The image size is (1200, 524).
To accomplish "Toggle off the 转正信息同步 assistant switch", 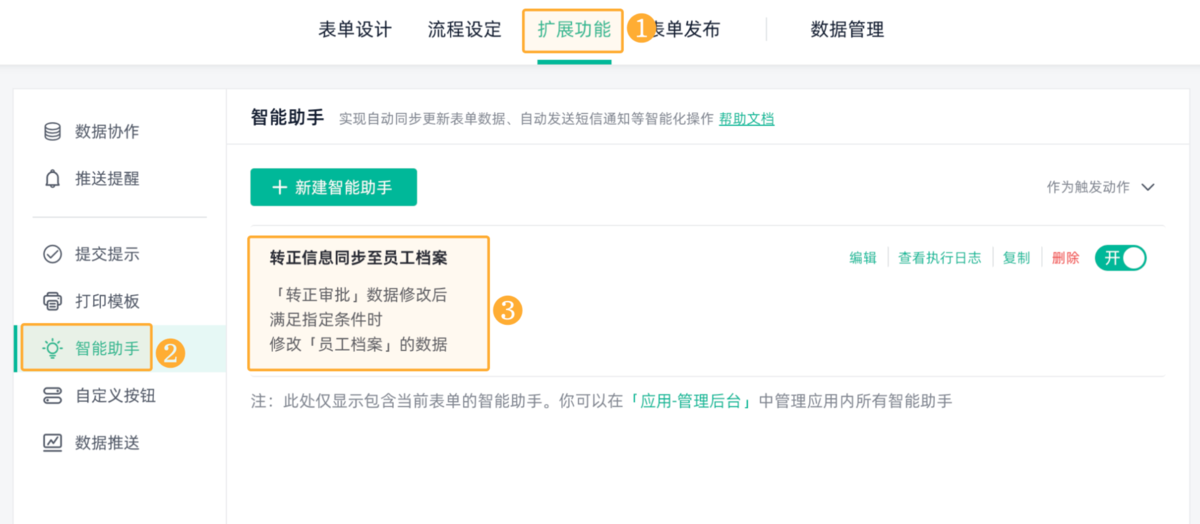I will pyautogui.click(x=1121, y=258).
